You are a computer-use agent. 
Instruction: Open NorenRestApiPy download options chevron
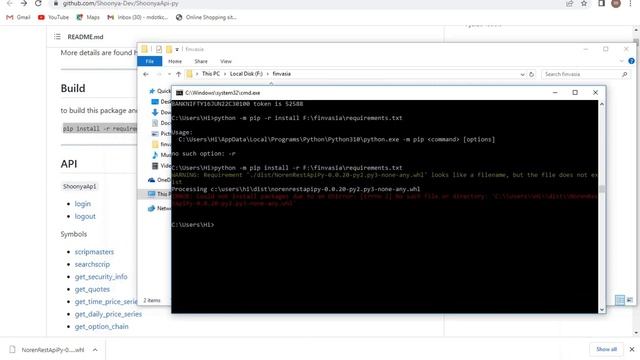95,350
